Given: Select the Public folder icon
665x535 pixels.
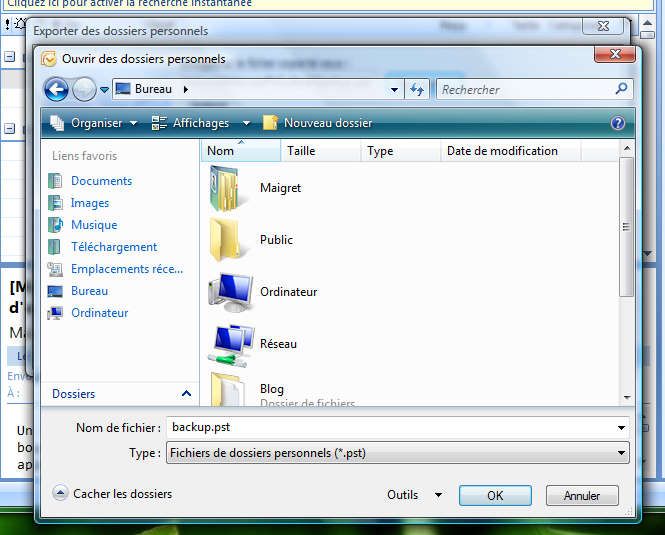Looking at the screenshot, I should click(x=226, y=240).
